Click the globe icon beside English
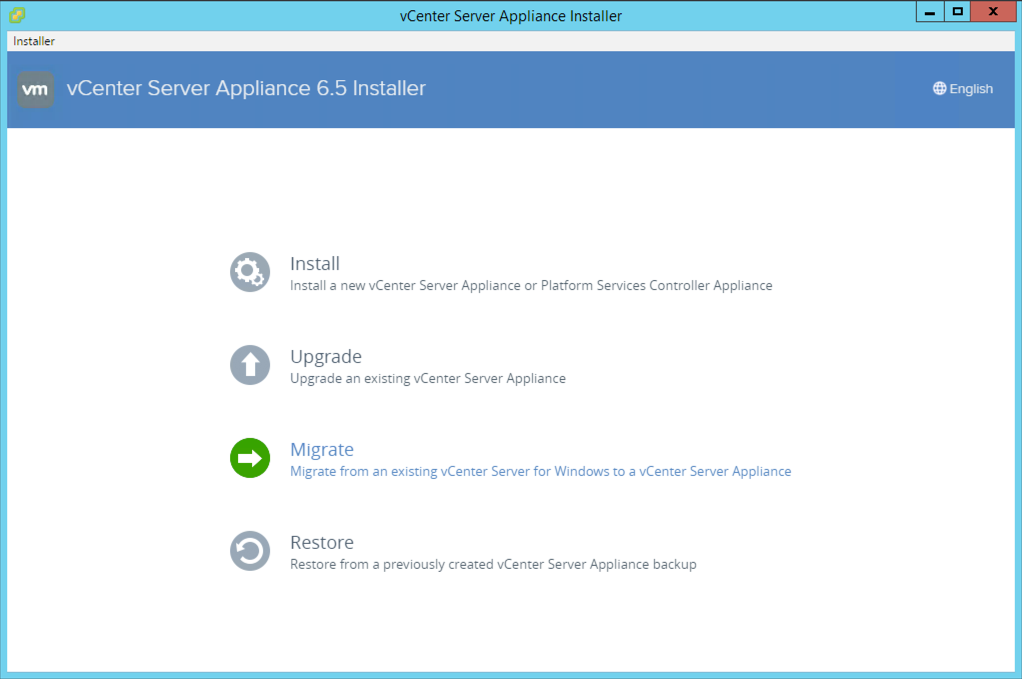 coord(939,89)
